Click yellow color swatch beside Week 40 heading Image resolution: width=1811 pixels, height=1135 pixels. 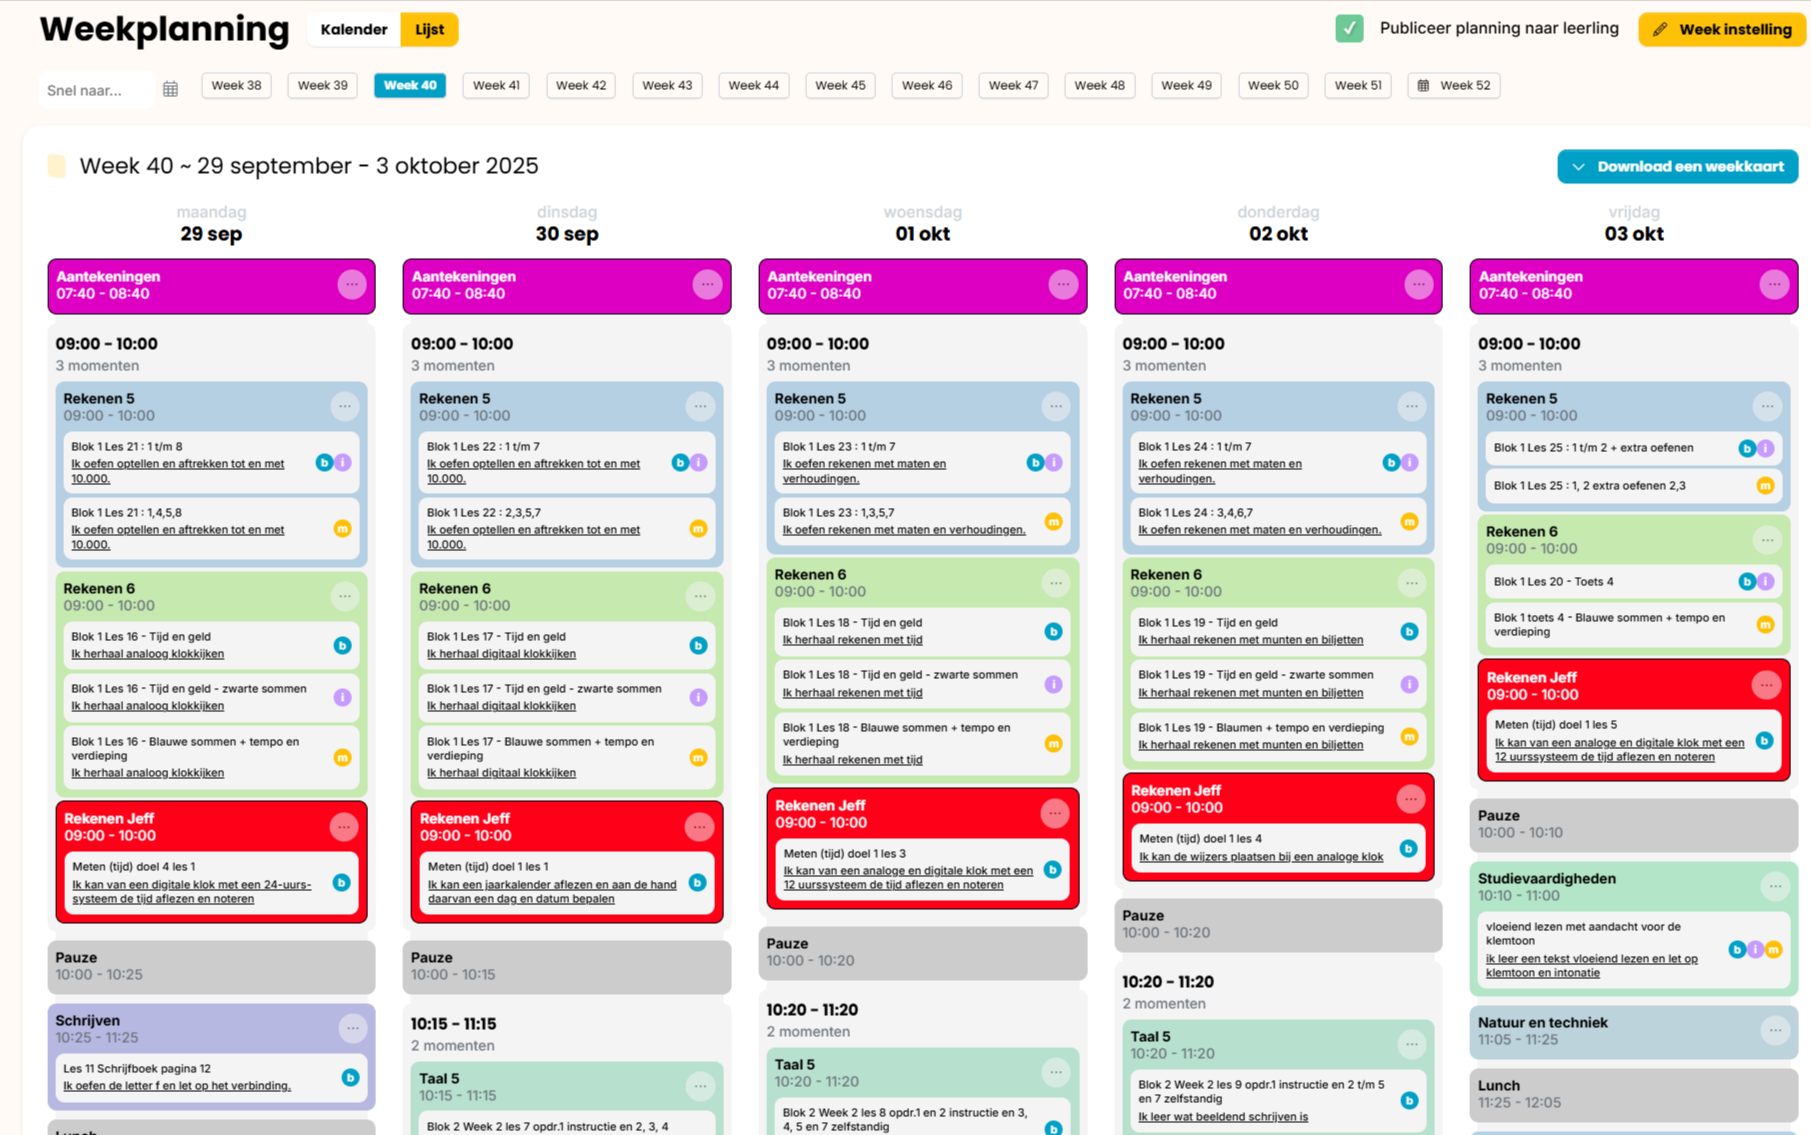[x=57, y=166]
